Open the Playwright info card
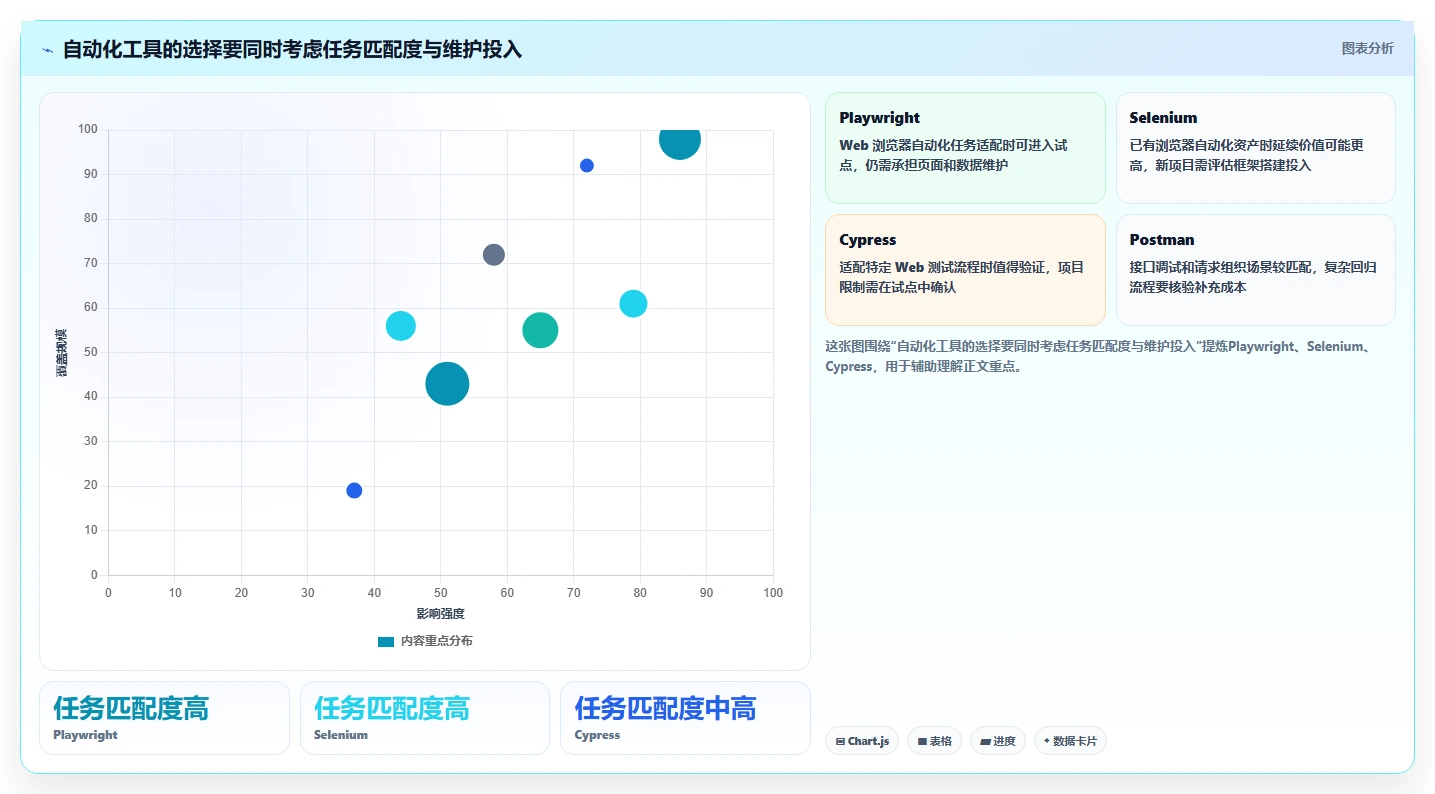Image resolution: width=1435 pixels, height=794 pixels. tap(965, 148)
